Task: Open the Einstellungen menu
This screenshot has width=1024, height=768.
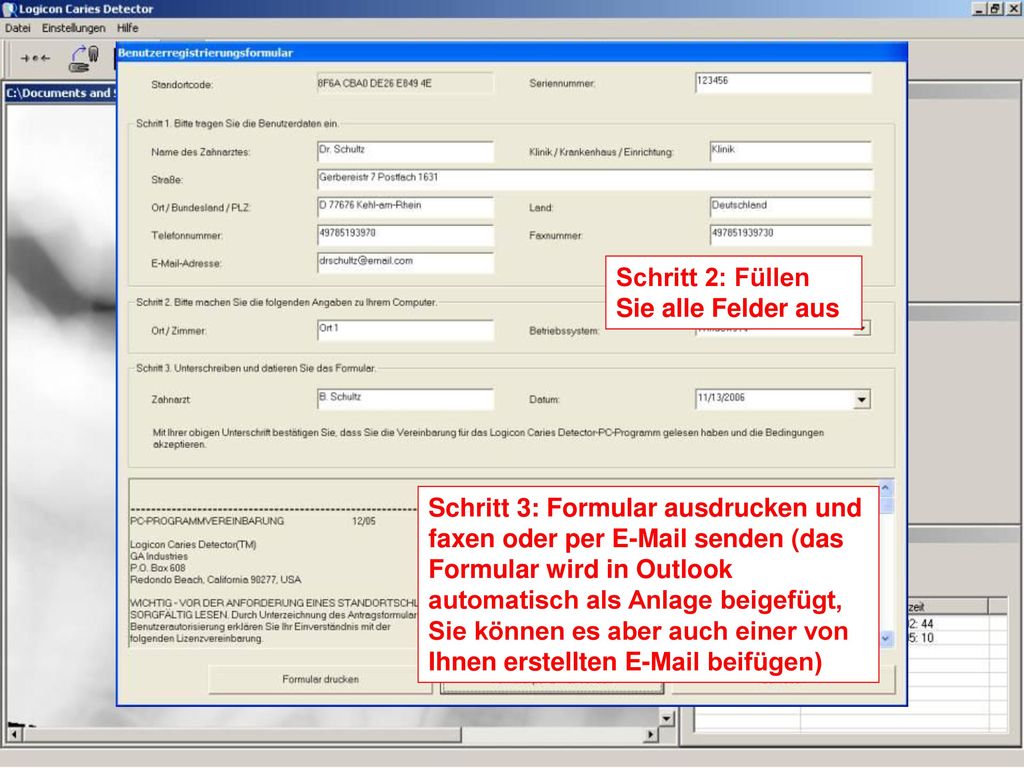Action: (73, 28)
